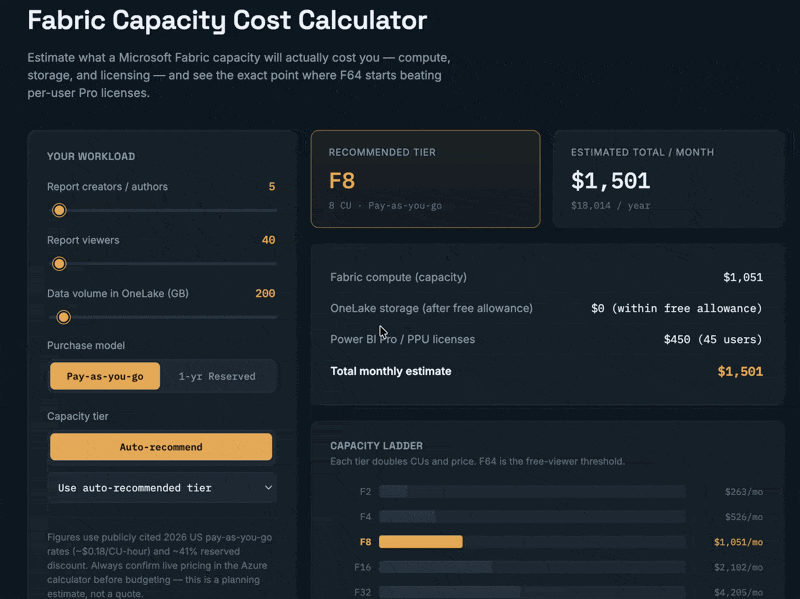800x599 pixels.
Task: Switch to 1-yr Reserved purchase model
Action: coord(217,376)
